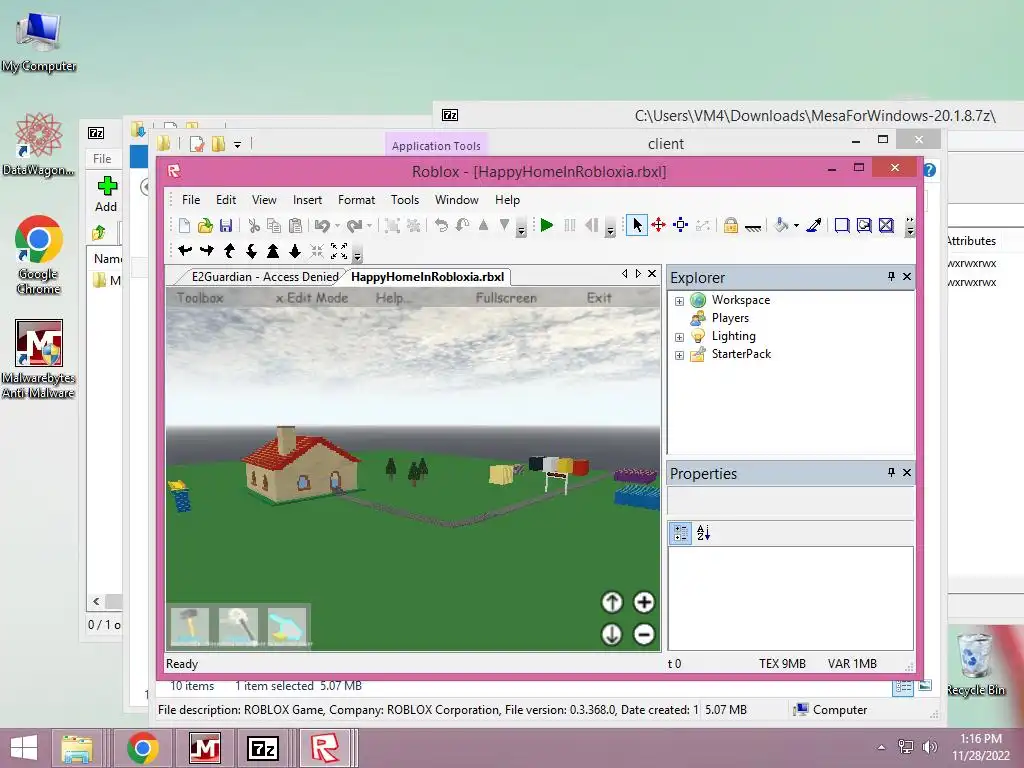Pin the Explorer panel
This screenshot has height=768, width=1024.
coord(891,277)
